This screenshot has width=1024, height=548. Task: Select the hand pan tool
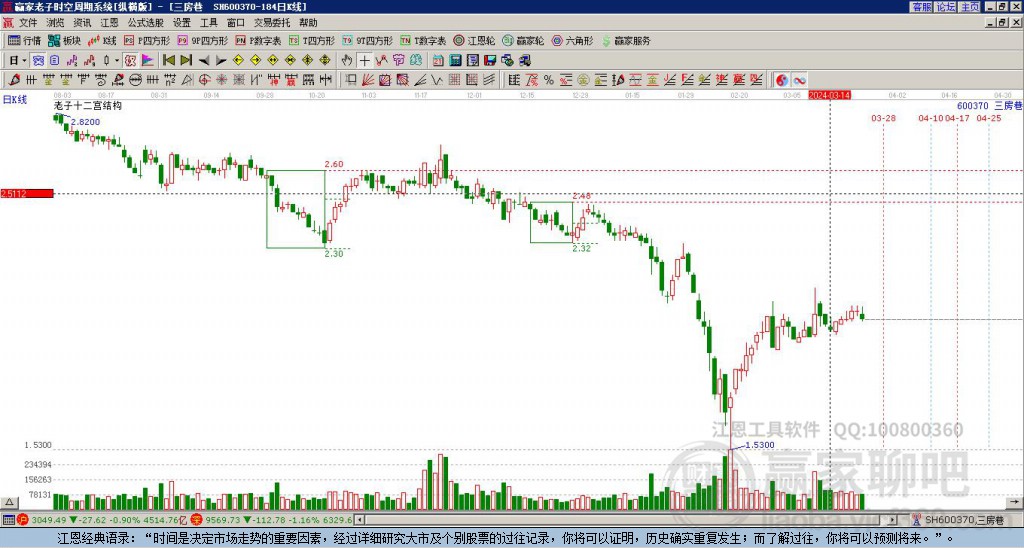[347, 60]
